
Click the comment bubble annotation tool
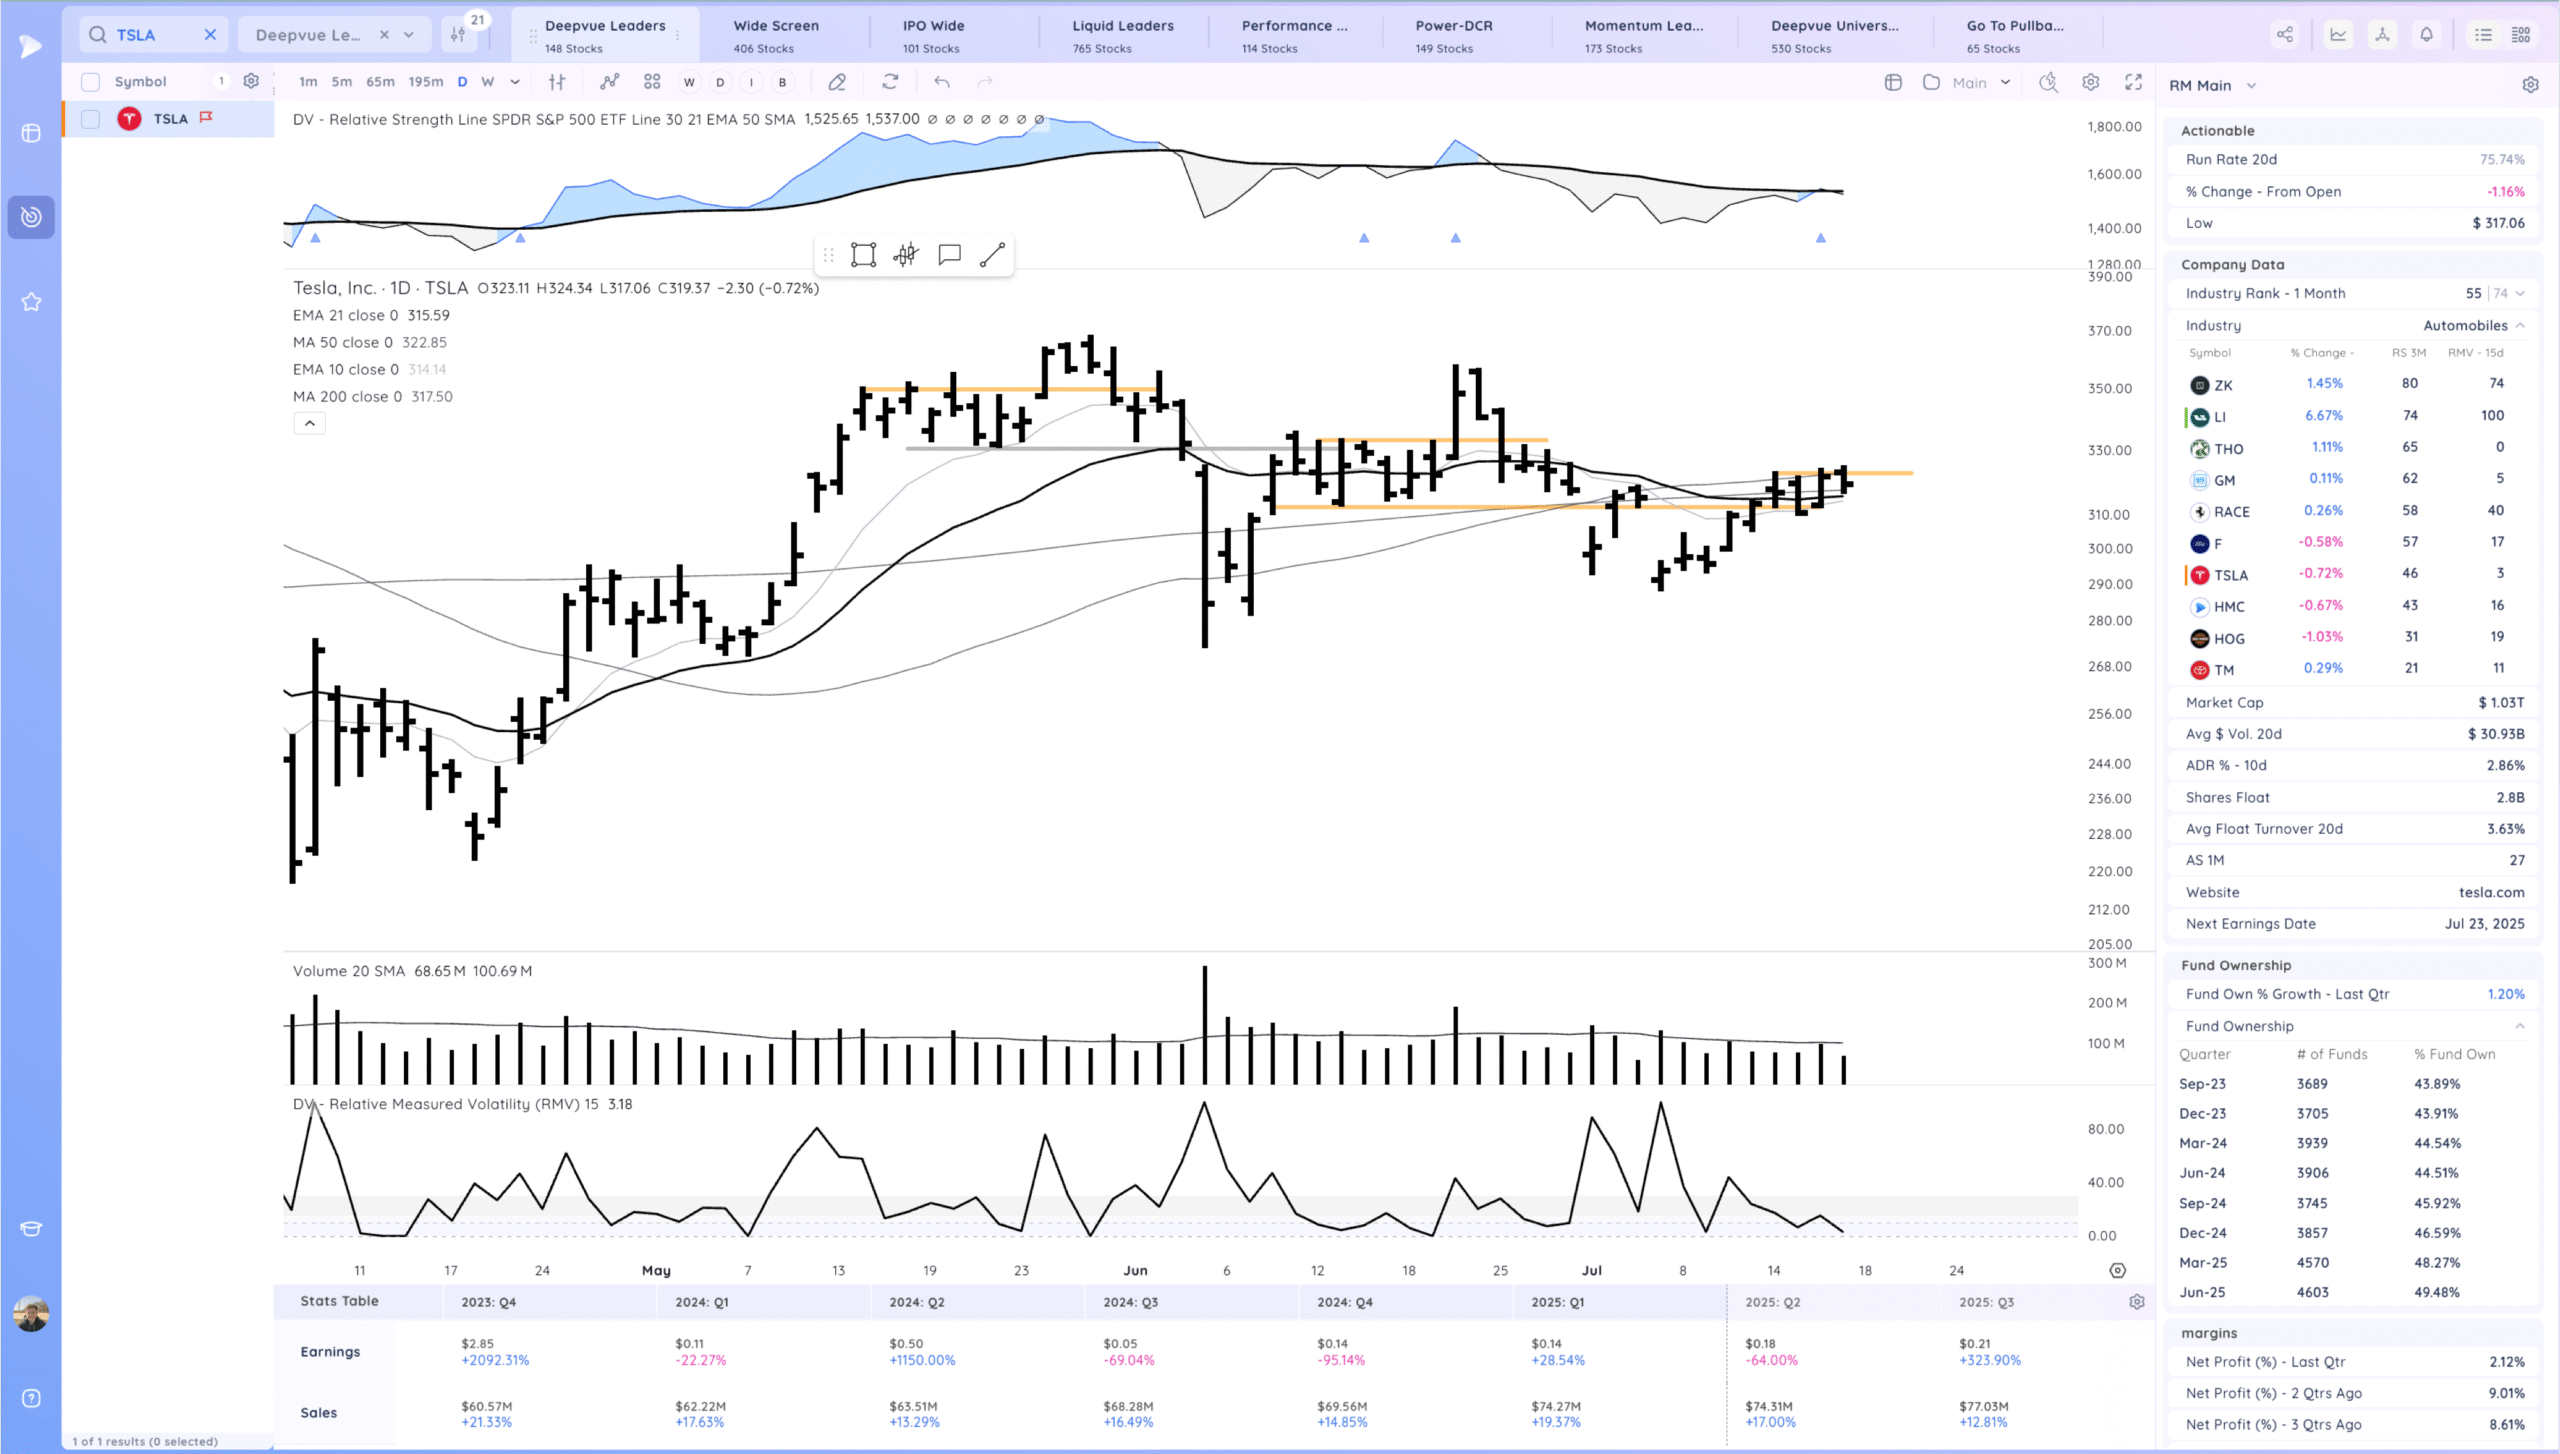[949, 255]
